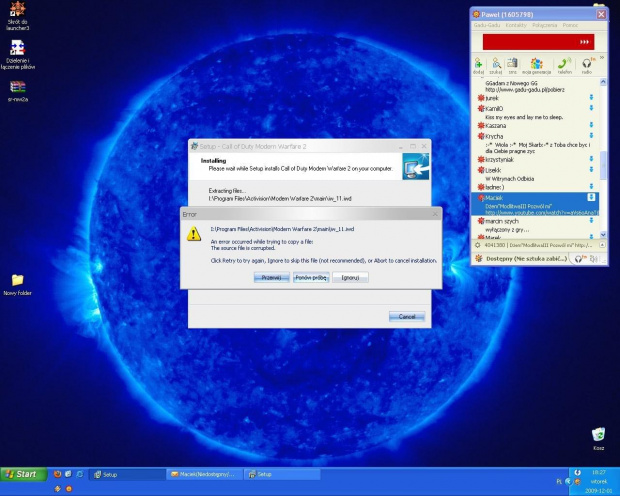Open the Połączenia menu
Viewport: 620px width, 496px height.
[544, 25]
